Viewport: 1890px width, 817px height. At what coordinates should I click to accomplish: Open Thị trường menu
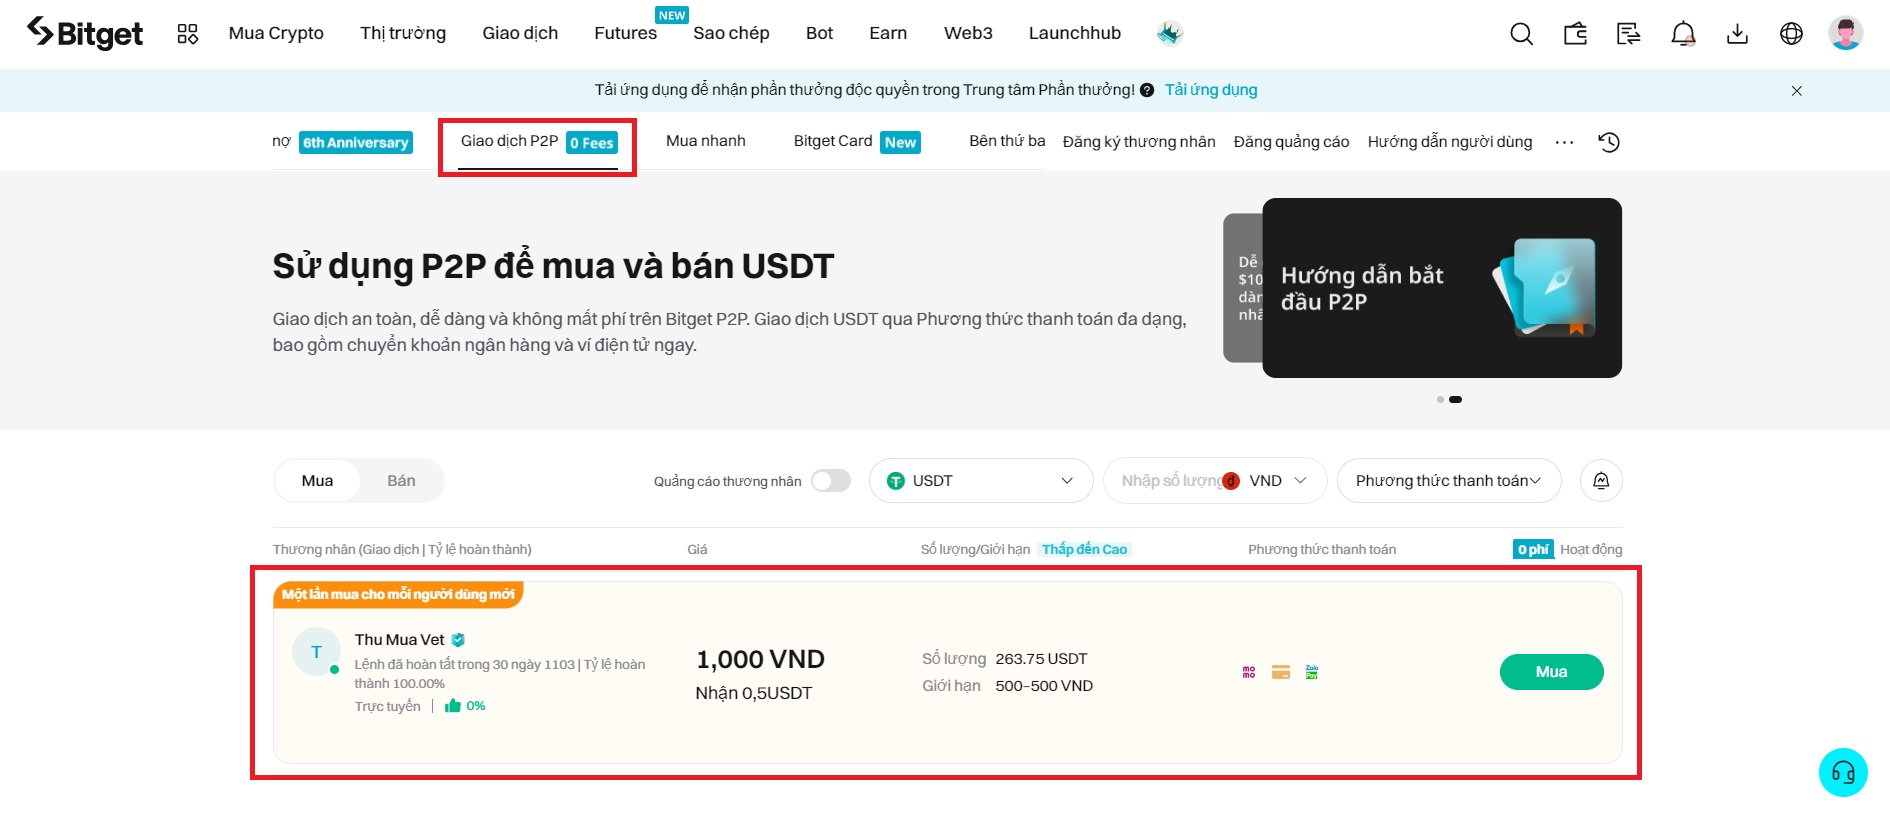coord(403,34)
